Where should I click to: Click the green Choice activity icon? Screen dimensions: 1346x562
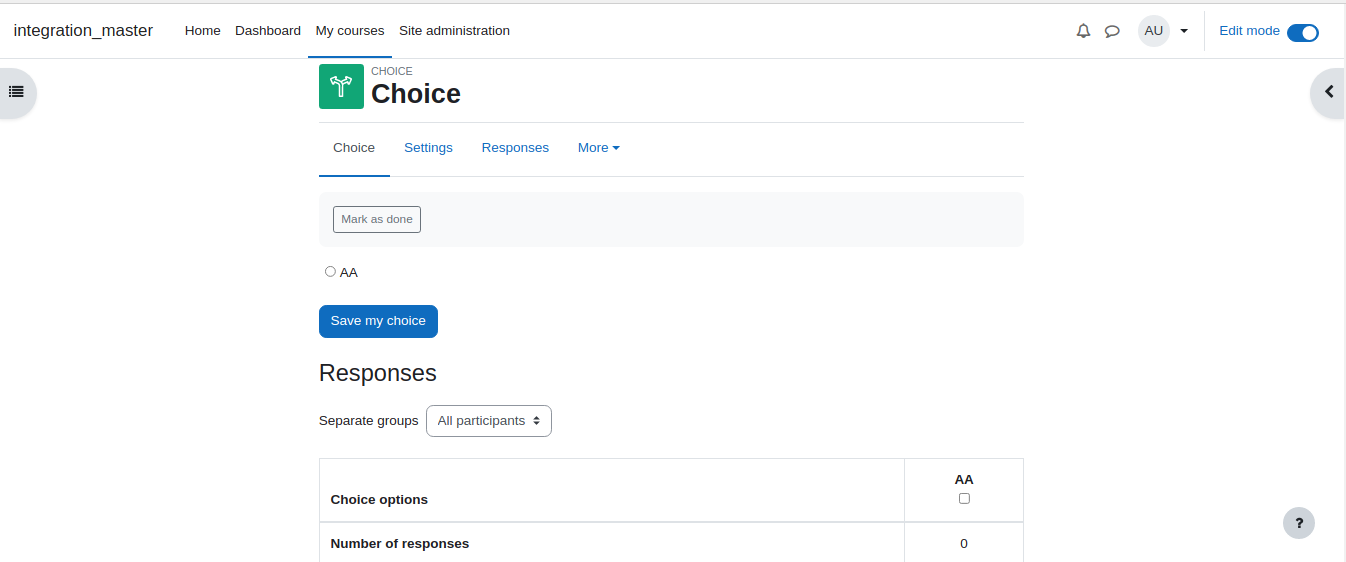tap(341, 86)
